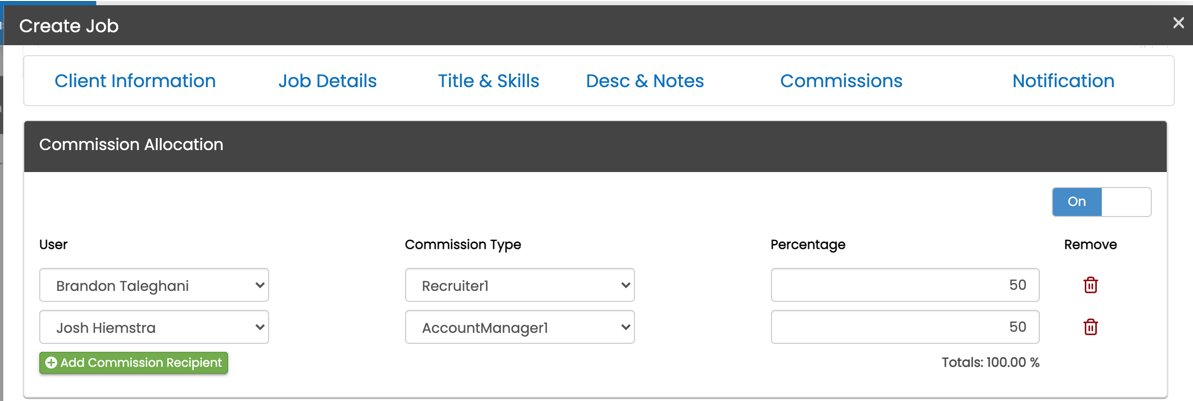The width and height of the screenshot is (1193, 401).
Task: Switch to the Client Information tab
Action: (x=135, y=81)
